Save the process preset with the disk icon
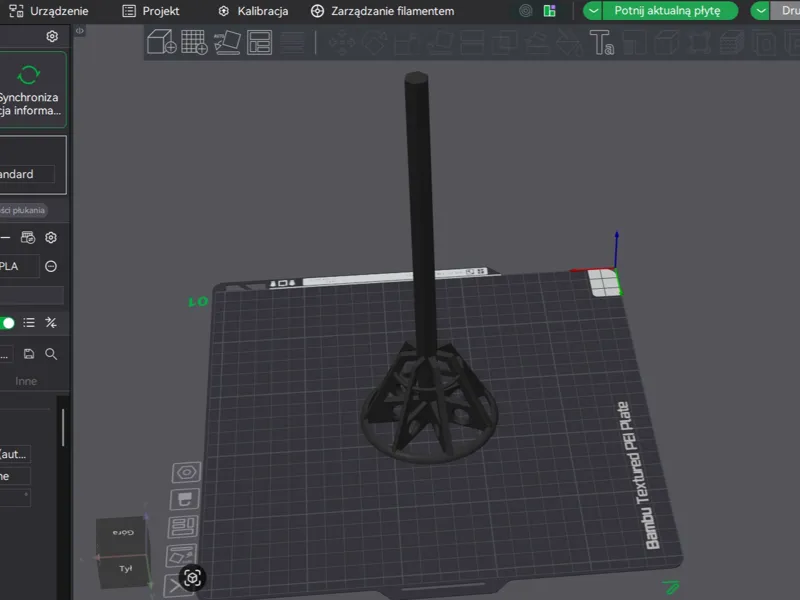 pyautogui.click(x=29, y=354)
